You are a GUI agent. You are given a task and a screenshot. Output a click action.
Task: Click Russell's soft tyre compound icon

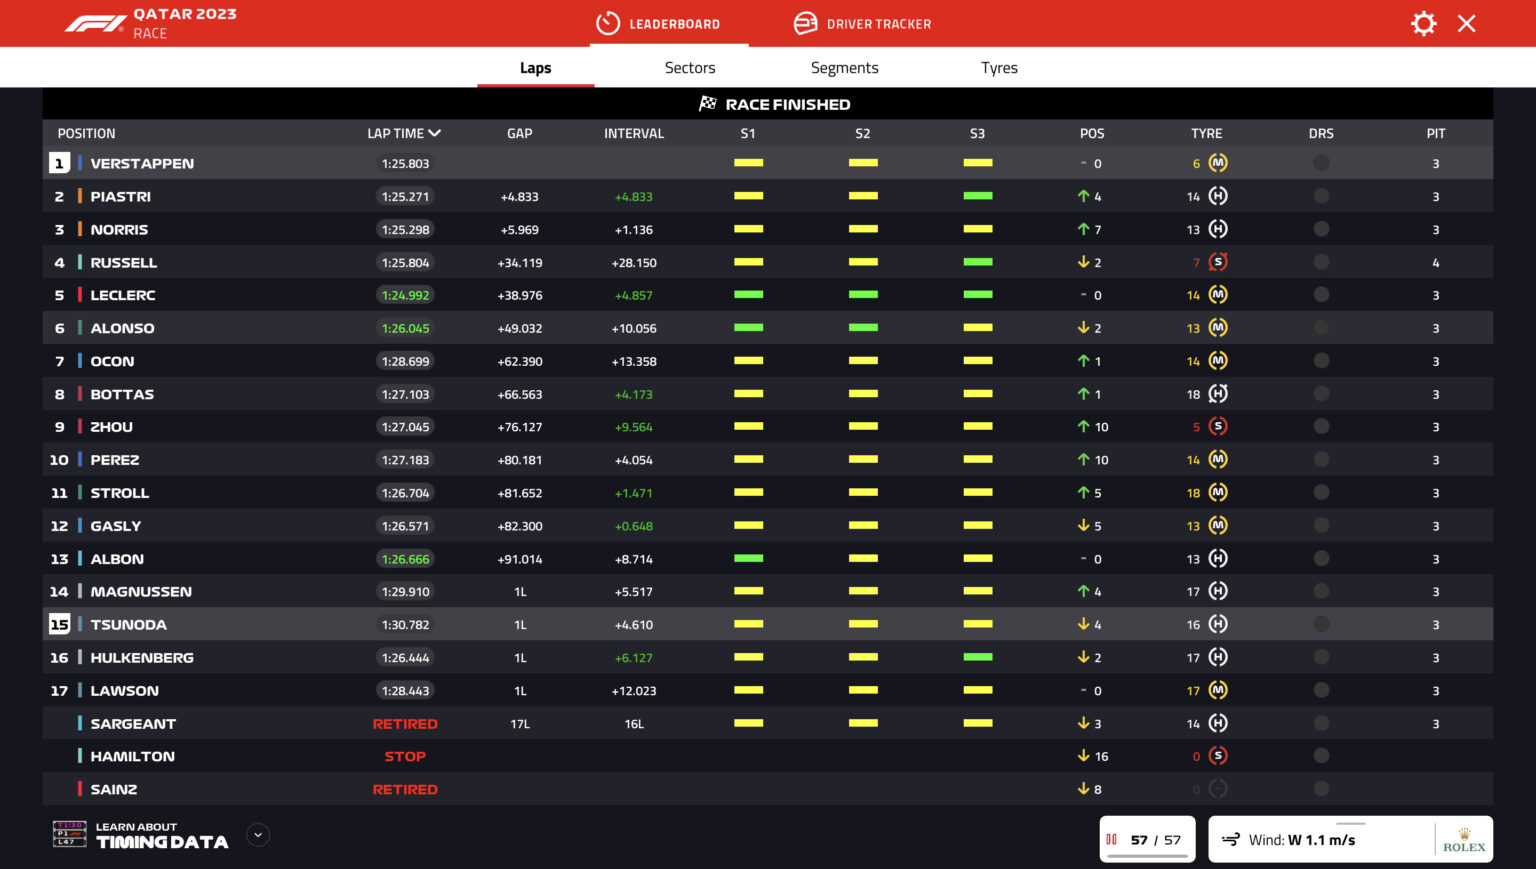(1218, 262)
